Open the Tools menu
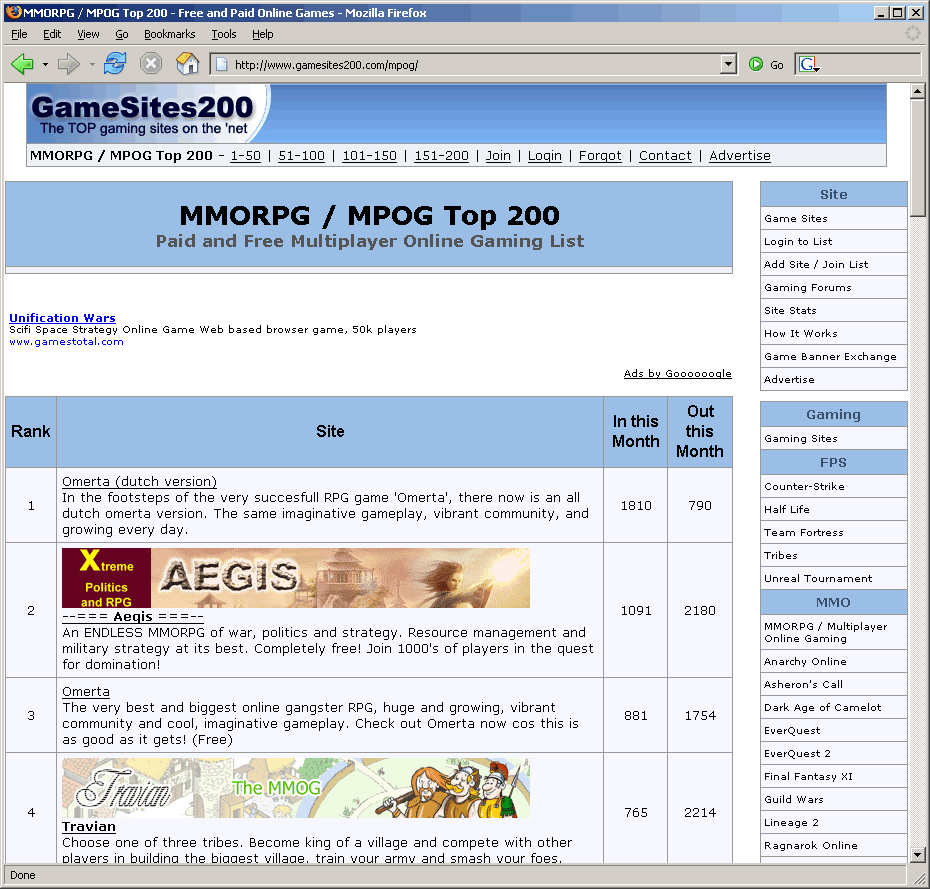Viewport: 930px width, 889px height. pyautogui.click(x=224, y=34)
